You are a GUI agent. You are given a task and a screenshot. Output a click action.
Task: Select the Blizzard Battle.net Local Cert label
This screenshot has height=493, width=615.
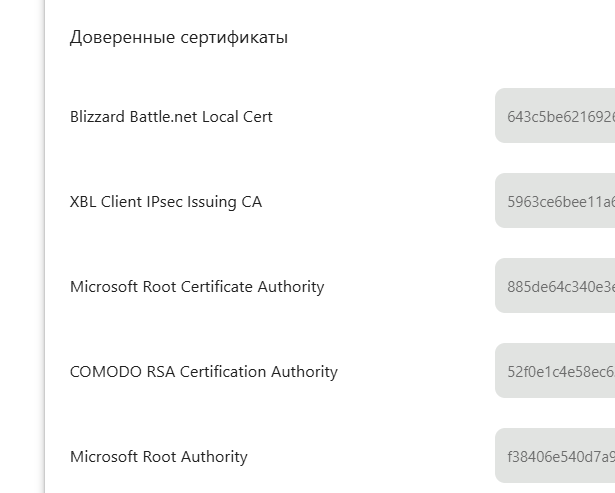[171, 116]
